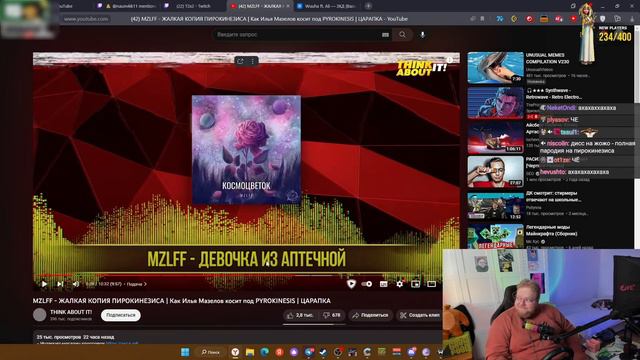This screenshot has width=640, height=360.
Task: Toggle the autoplay switch in player
Action: (367, 284)
